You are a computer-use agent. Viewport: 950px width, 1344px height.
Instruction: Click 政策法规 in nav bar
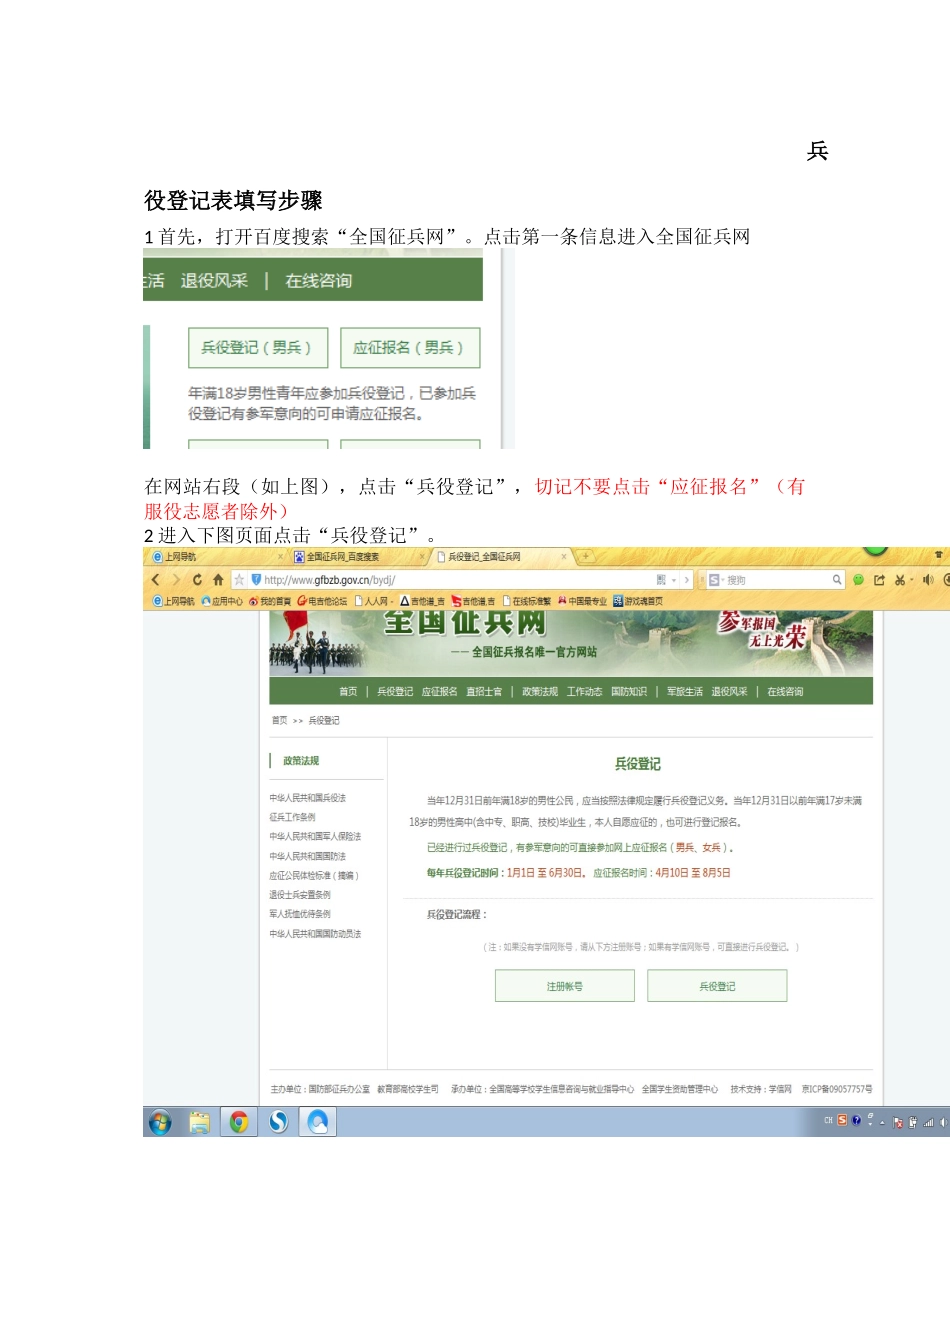[x=540, y=692]
